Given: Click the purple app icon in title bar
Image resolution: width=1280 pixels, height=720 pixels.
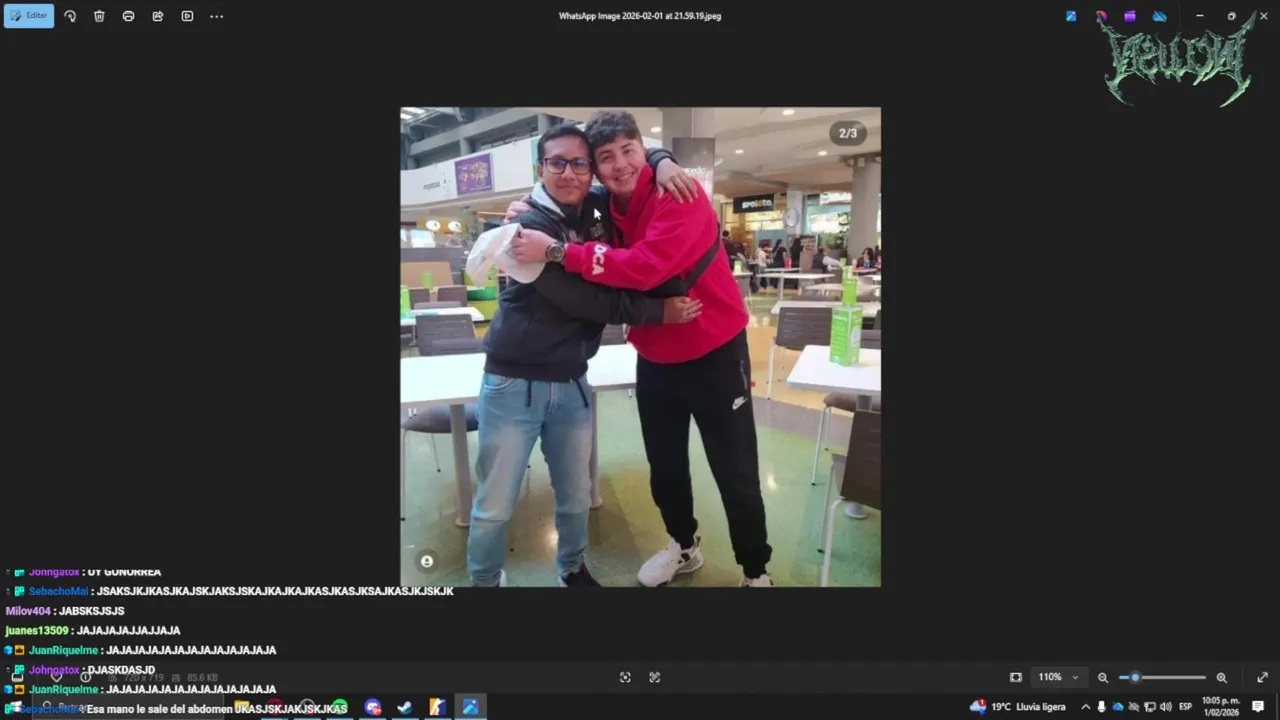Looking at the screenshot, I should [1130, 16].
